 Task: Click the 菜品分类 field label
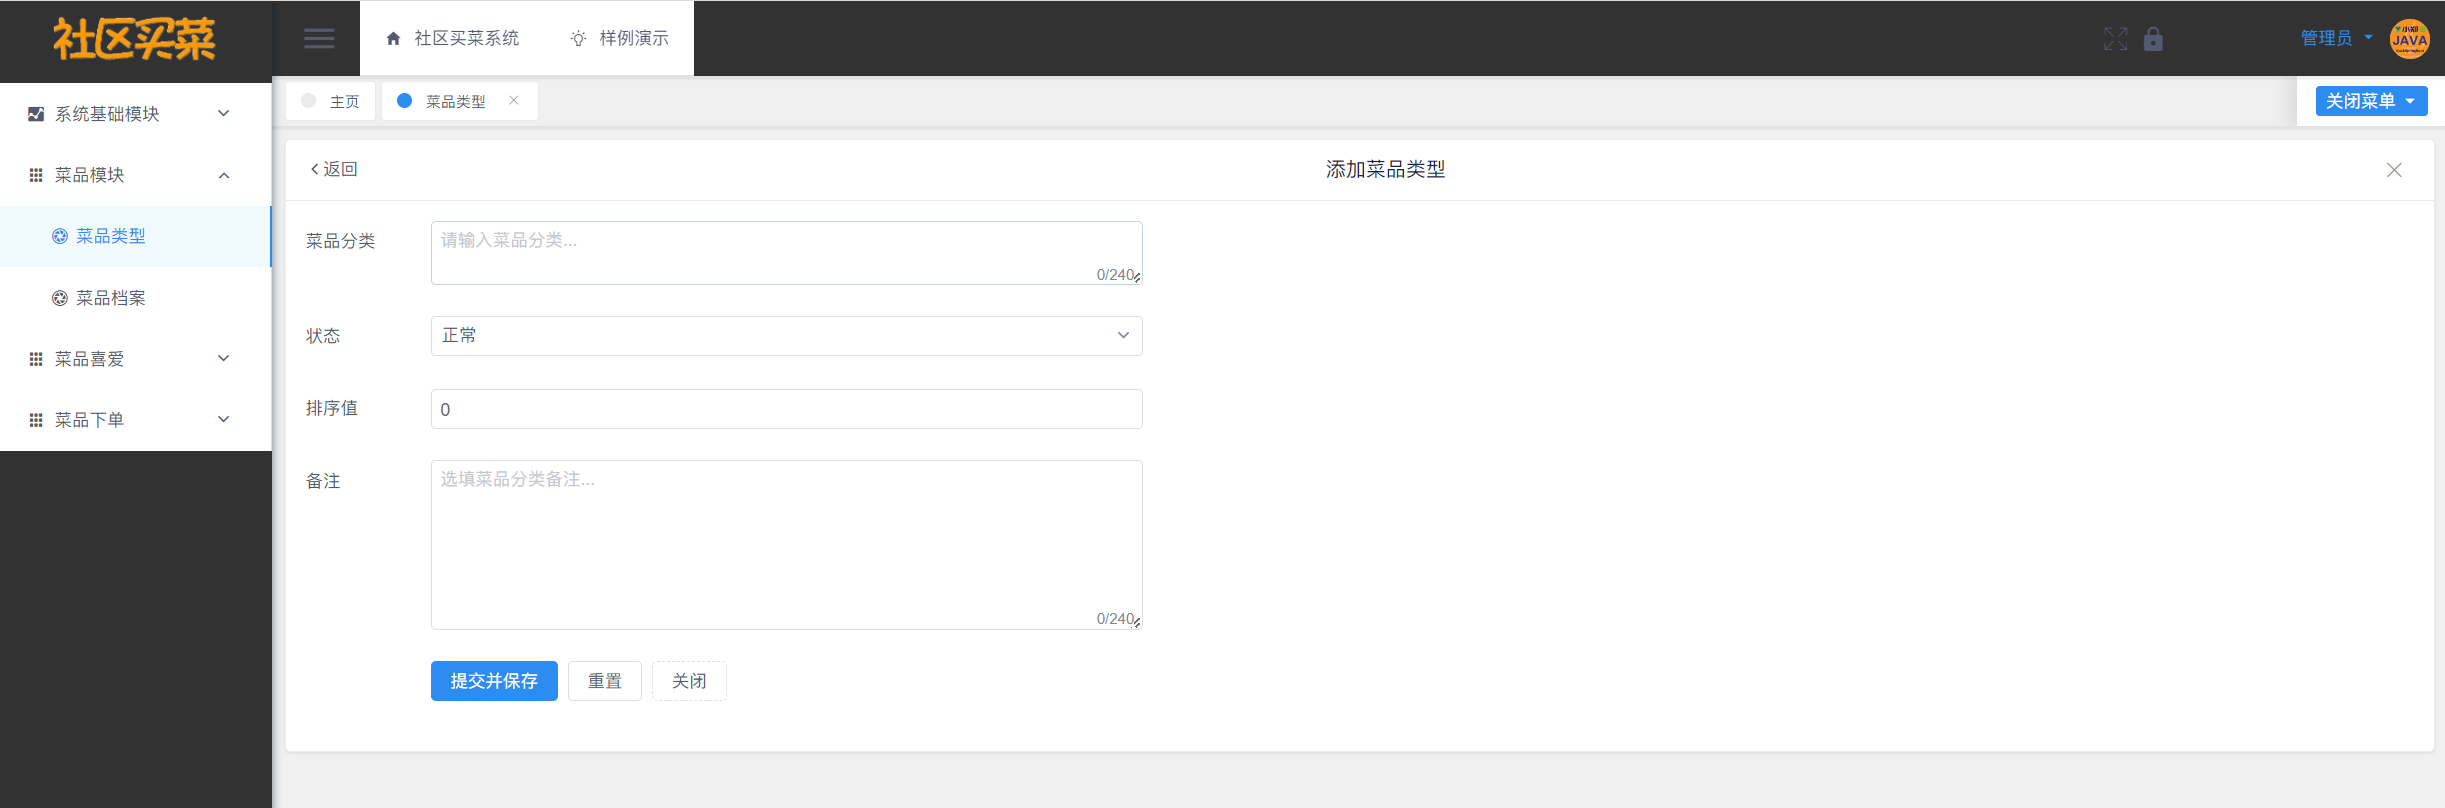(x=341, y=241)
